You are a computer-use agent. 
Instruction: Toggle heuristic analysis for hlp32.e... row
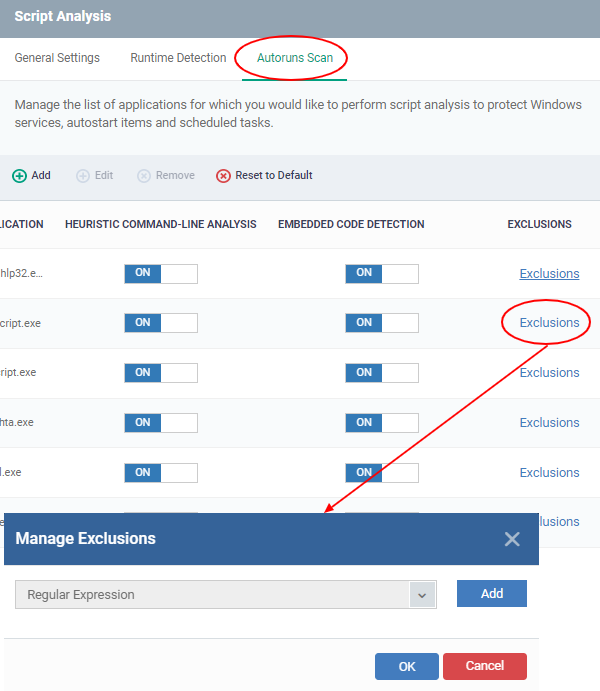tap(161, 274)
